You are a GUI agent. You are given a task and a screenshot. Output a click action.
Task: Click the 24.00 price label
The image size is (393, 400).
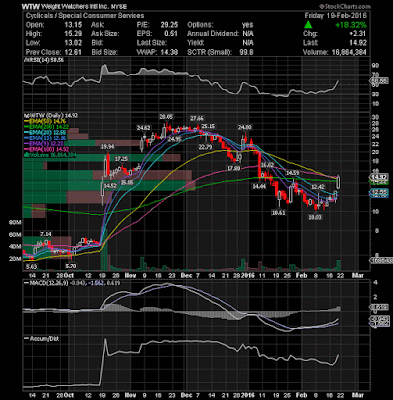(244, 127)
